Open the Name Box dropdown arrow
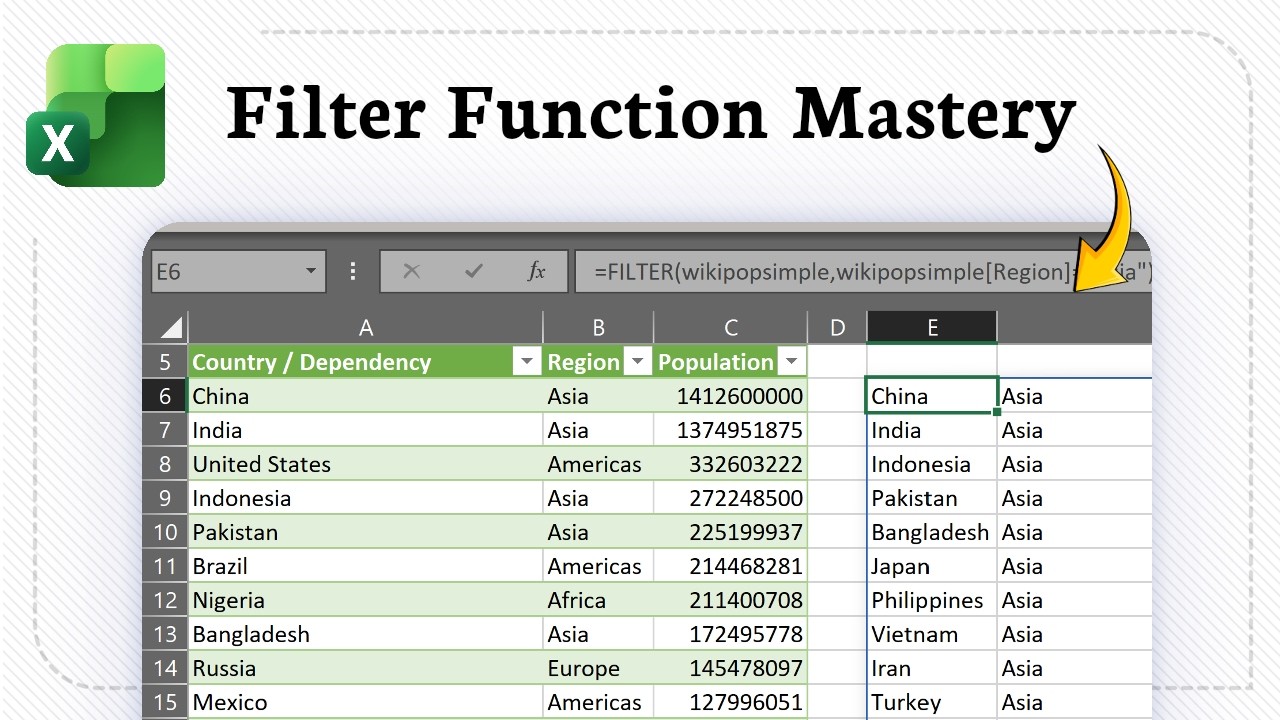This screenshot has width=1280, height=720. click(311, 271)
